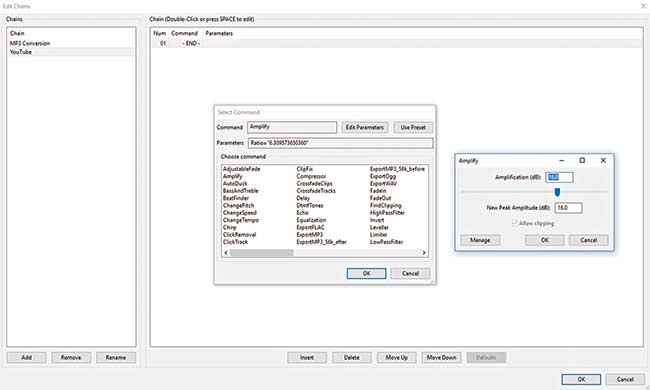650x390 pixels.
Task: Select FindClipping in the command list
Action: (386, 205)
